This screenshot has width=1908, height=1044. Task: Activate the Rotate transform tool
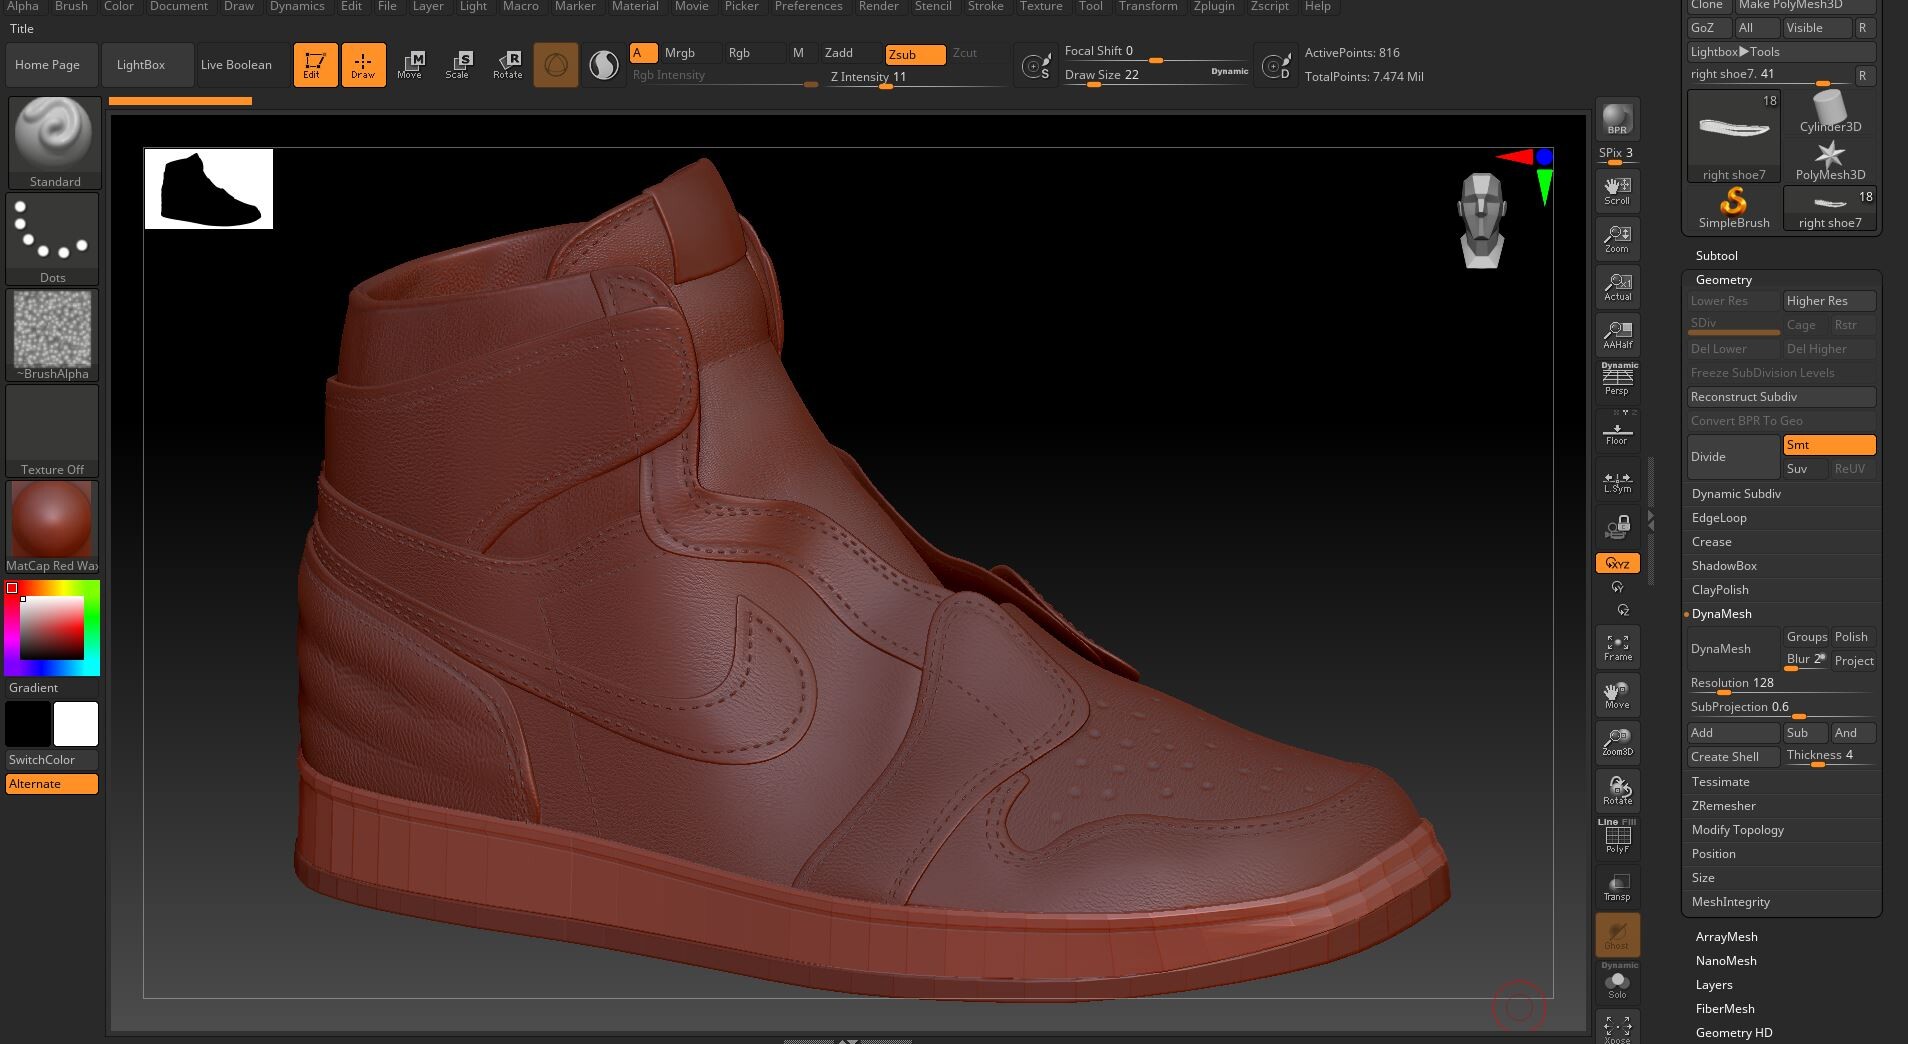(507, 65)
